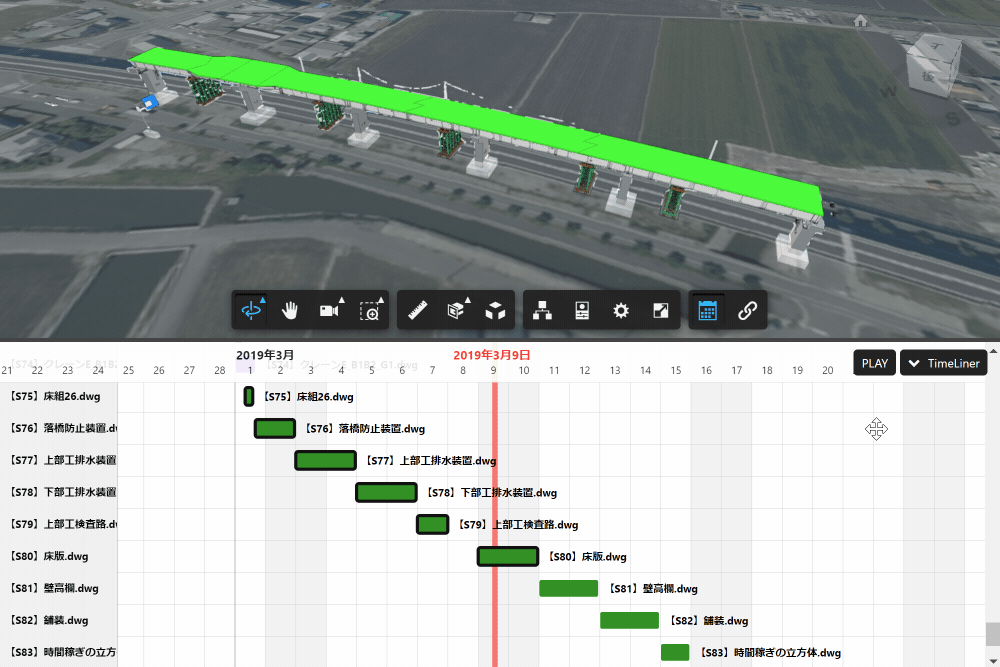Click the Explode model cube icon
This screenshot has height=667, width=1000.
click(495, 311)
